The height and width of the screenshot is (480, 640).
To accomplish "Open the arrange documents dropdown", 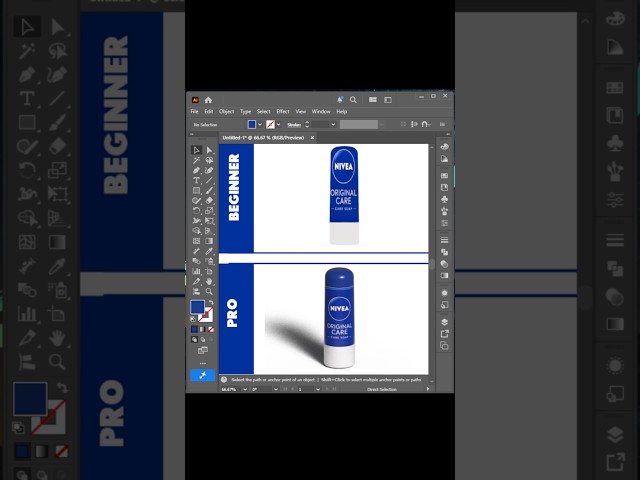I will (373, 100).
